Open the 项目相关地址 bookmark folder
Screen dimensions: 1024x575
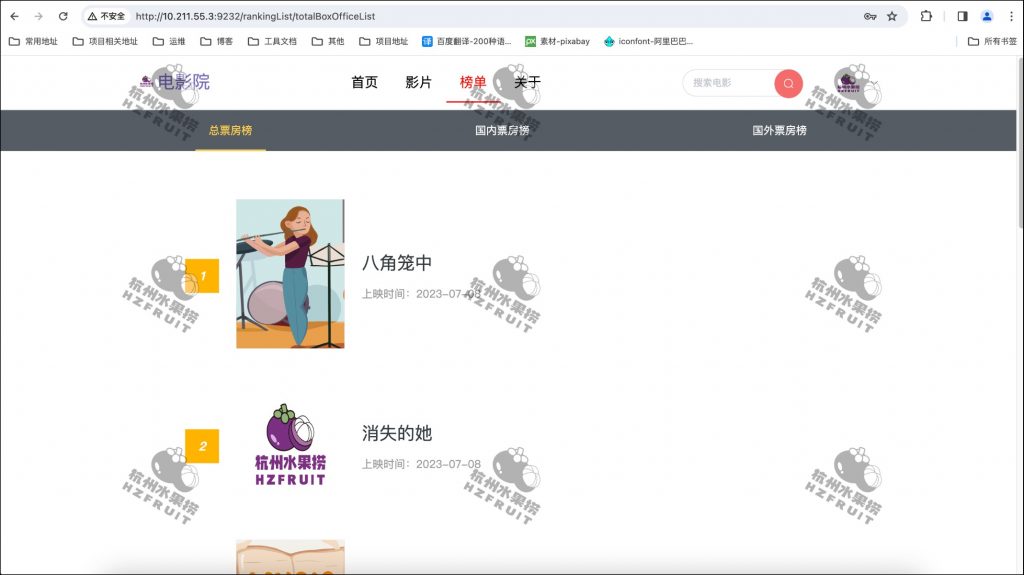point(105,41)
